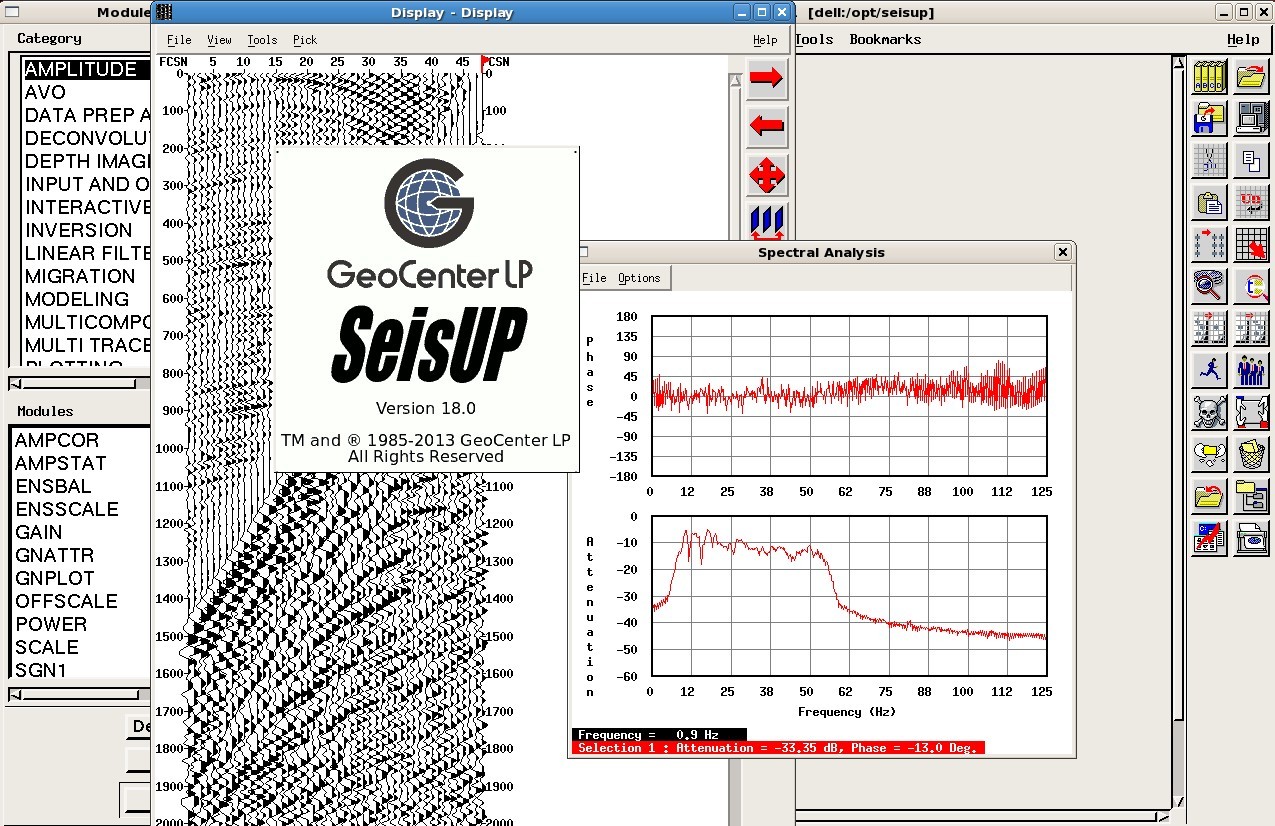Viewport: 1275px width, 826px height.
Task: Click the red right-arrow next-panel button
Action: tap(767, 78)
